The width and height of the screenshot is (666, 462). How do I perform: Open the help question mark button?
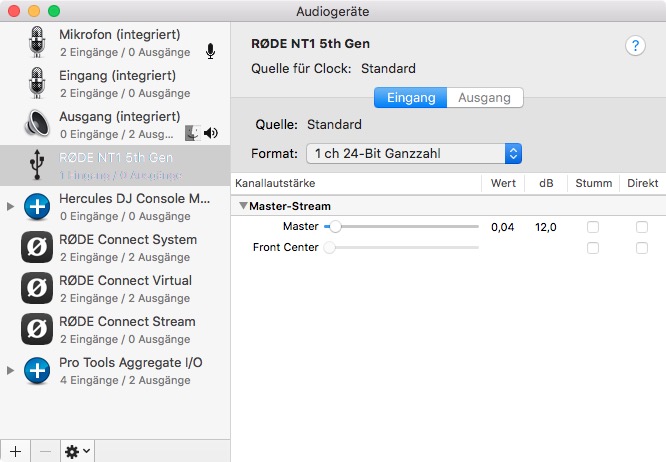click(635, 45)
